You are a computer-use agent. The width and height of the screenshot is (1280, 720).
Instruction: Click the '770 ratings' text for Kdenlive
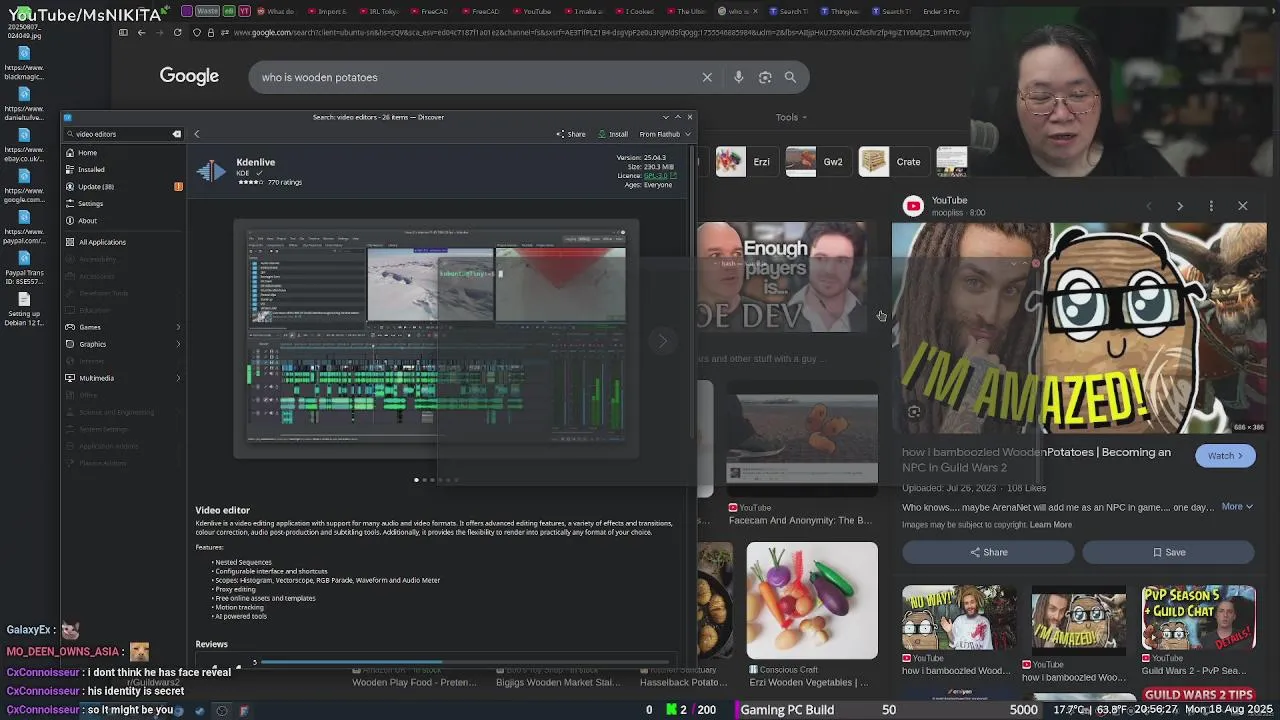[285, 183]
